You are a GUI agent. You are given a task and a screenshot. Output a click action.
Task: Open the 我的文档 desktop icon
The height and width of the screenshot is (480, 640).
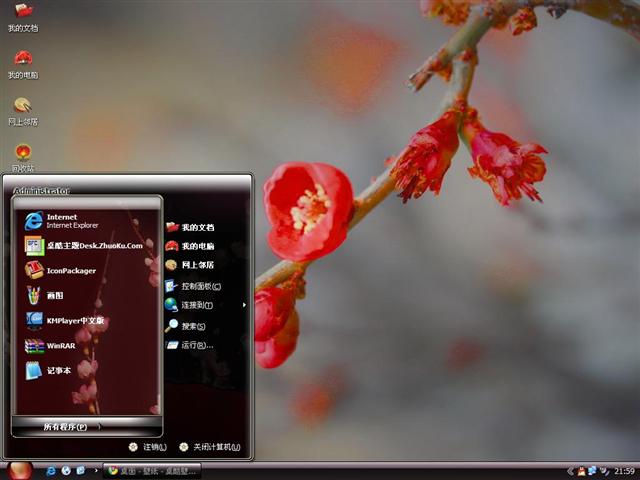pyautogui.click(x=23, y=17)
